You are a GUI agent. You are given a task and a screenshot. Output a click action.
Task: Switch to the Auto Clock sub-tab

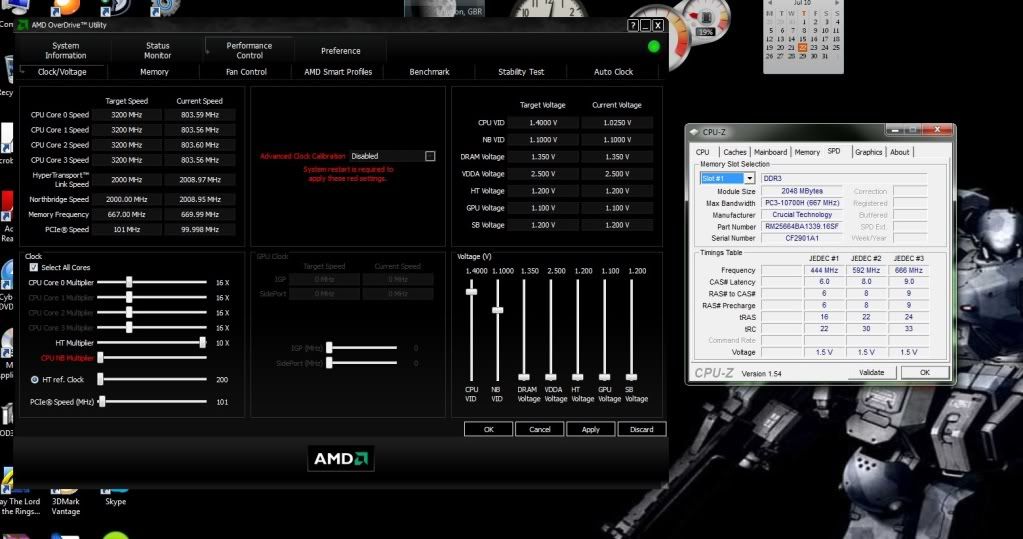click(613, 72)
